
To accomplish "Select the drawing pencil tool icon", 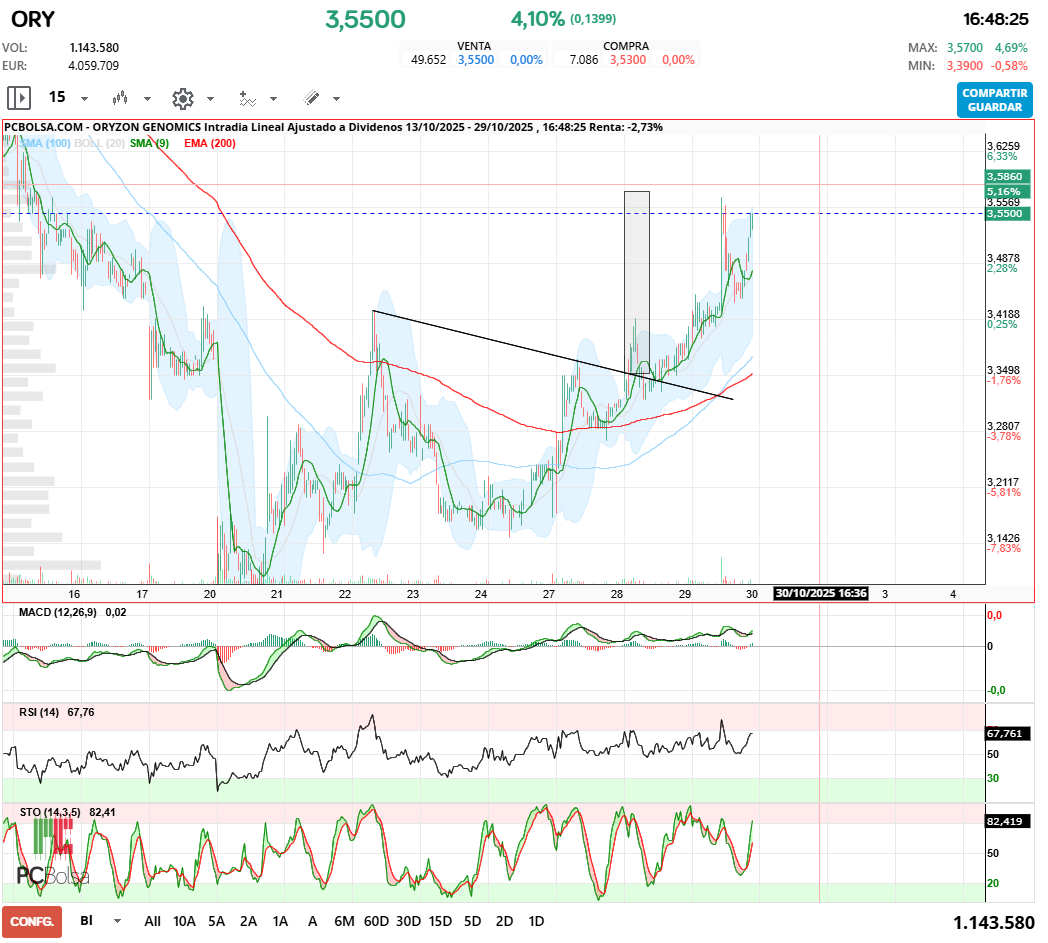I will [x=312, y=98].
